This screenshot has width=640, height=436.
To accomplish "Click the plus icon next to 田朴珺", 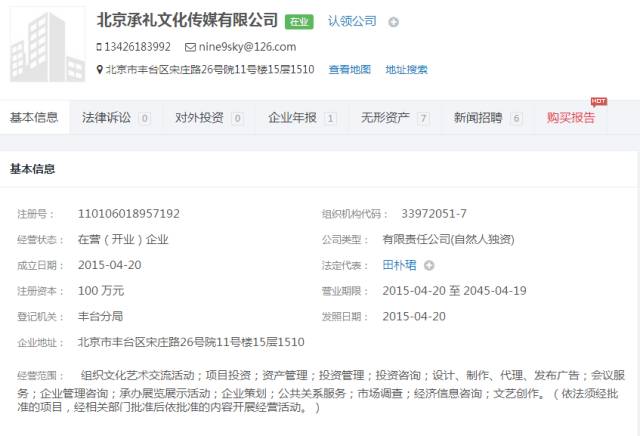I will tap(429, 265).
